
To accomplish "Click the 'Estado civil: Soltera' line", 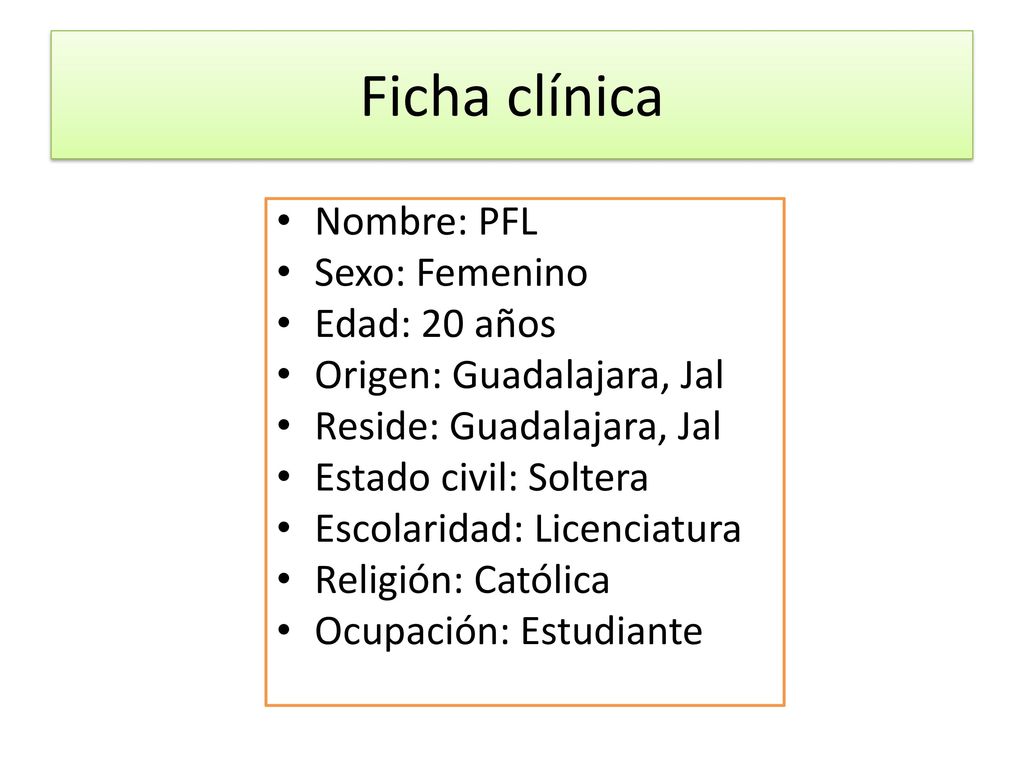I will pyautogui.click(x=481, y=477).
